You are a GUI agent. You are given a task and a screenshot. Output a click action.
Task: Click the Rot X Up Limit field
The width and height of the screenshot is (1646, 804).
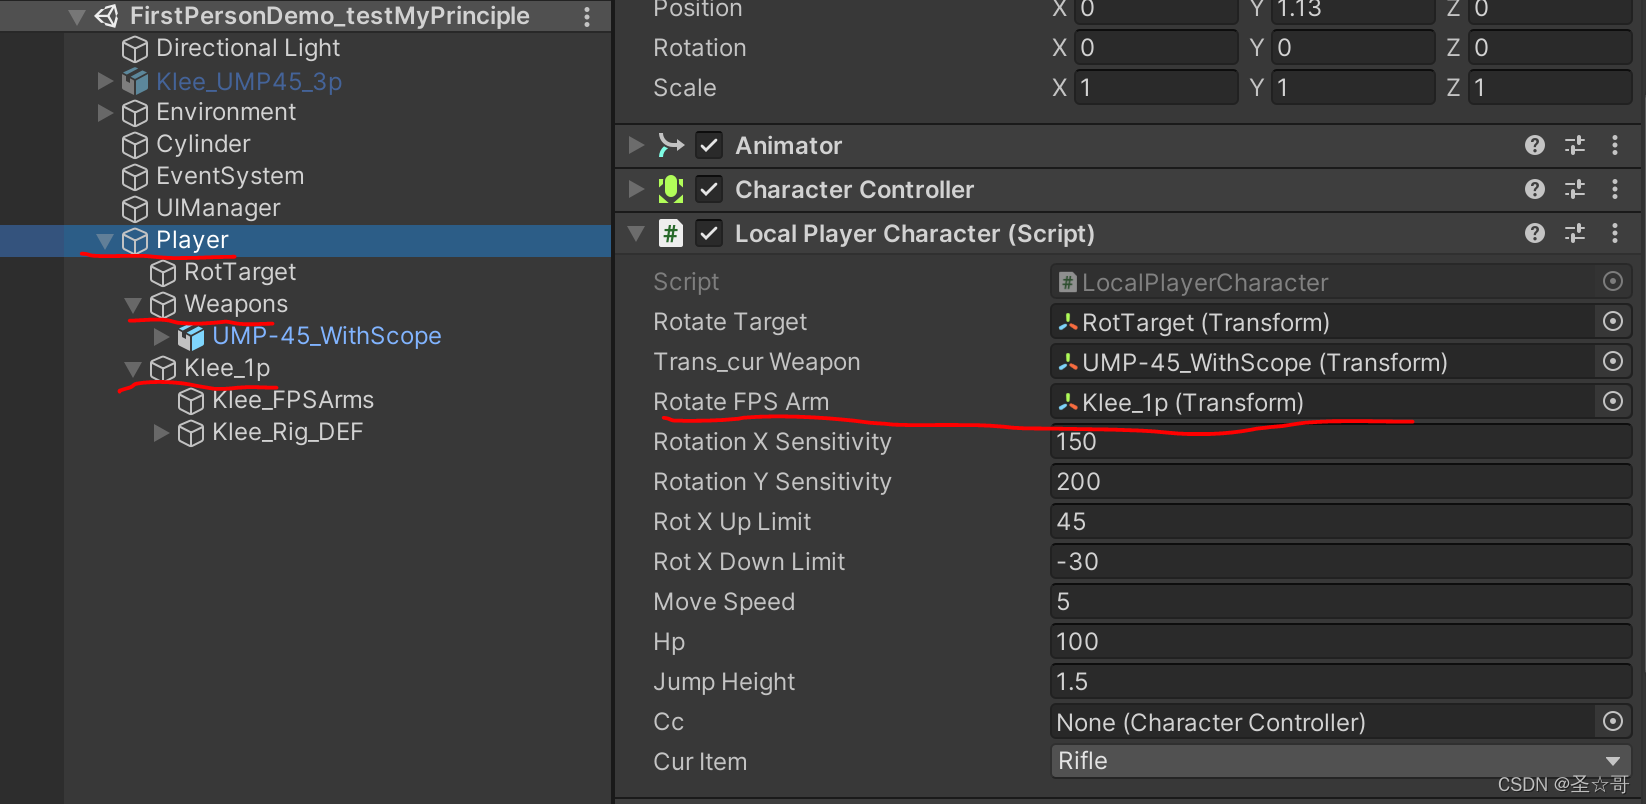(x=1341, y=521)
